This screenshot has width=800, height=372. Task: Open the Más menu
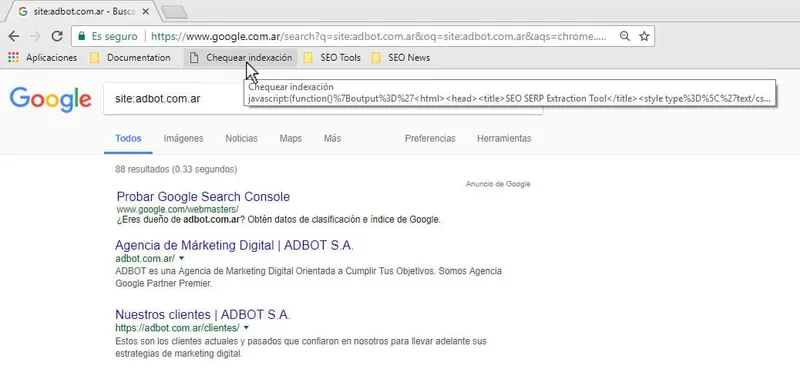click(332, 138)
